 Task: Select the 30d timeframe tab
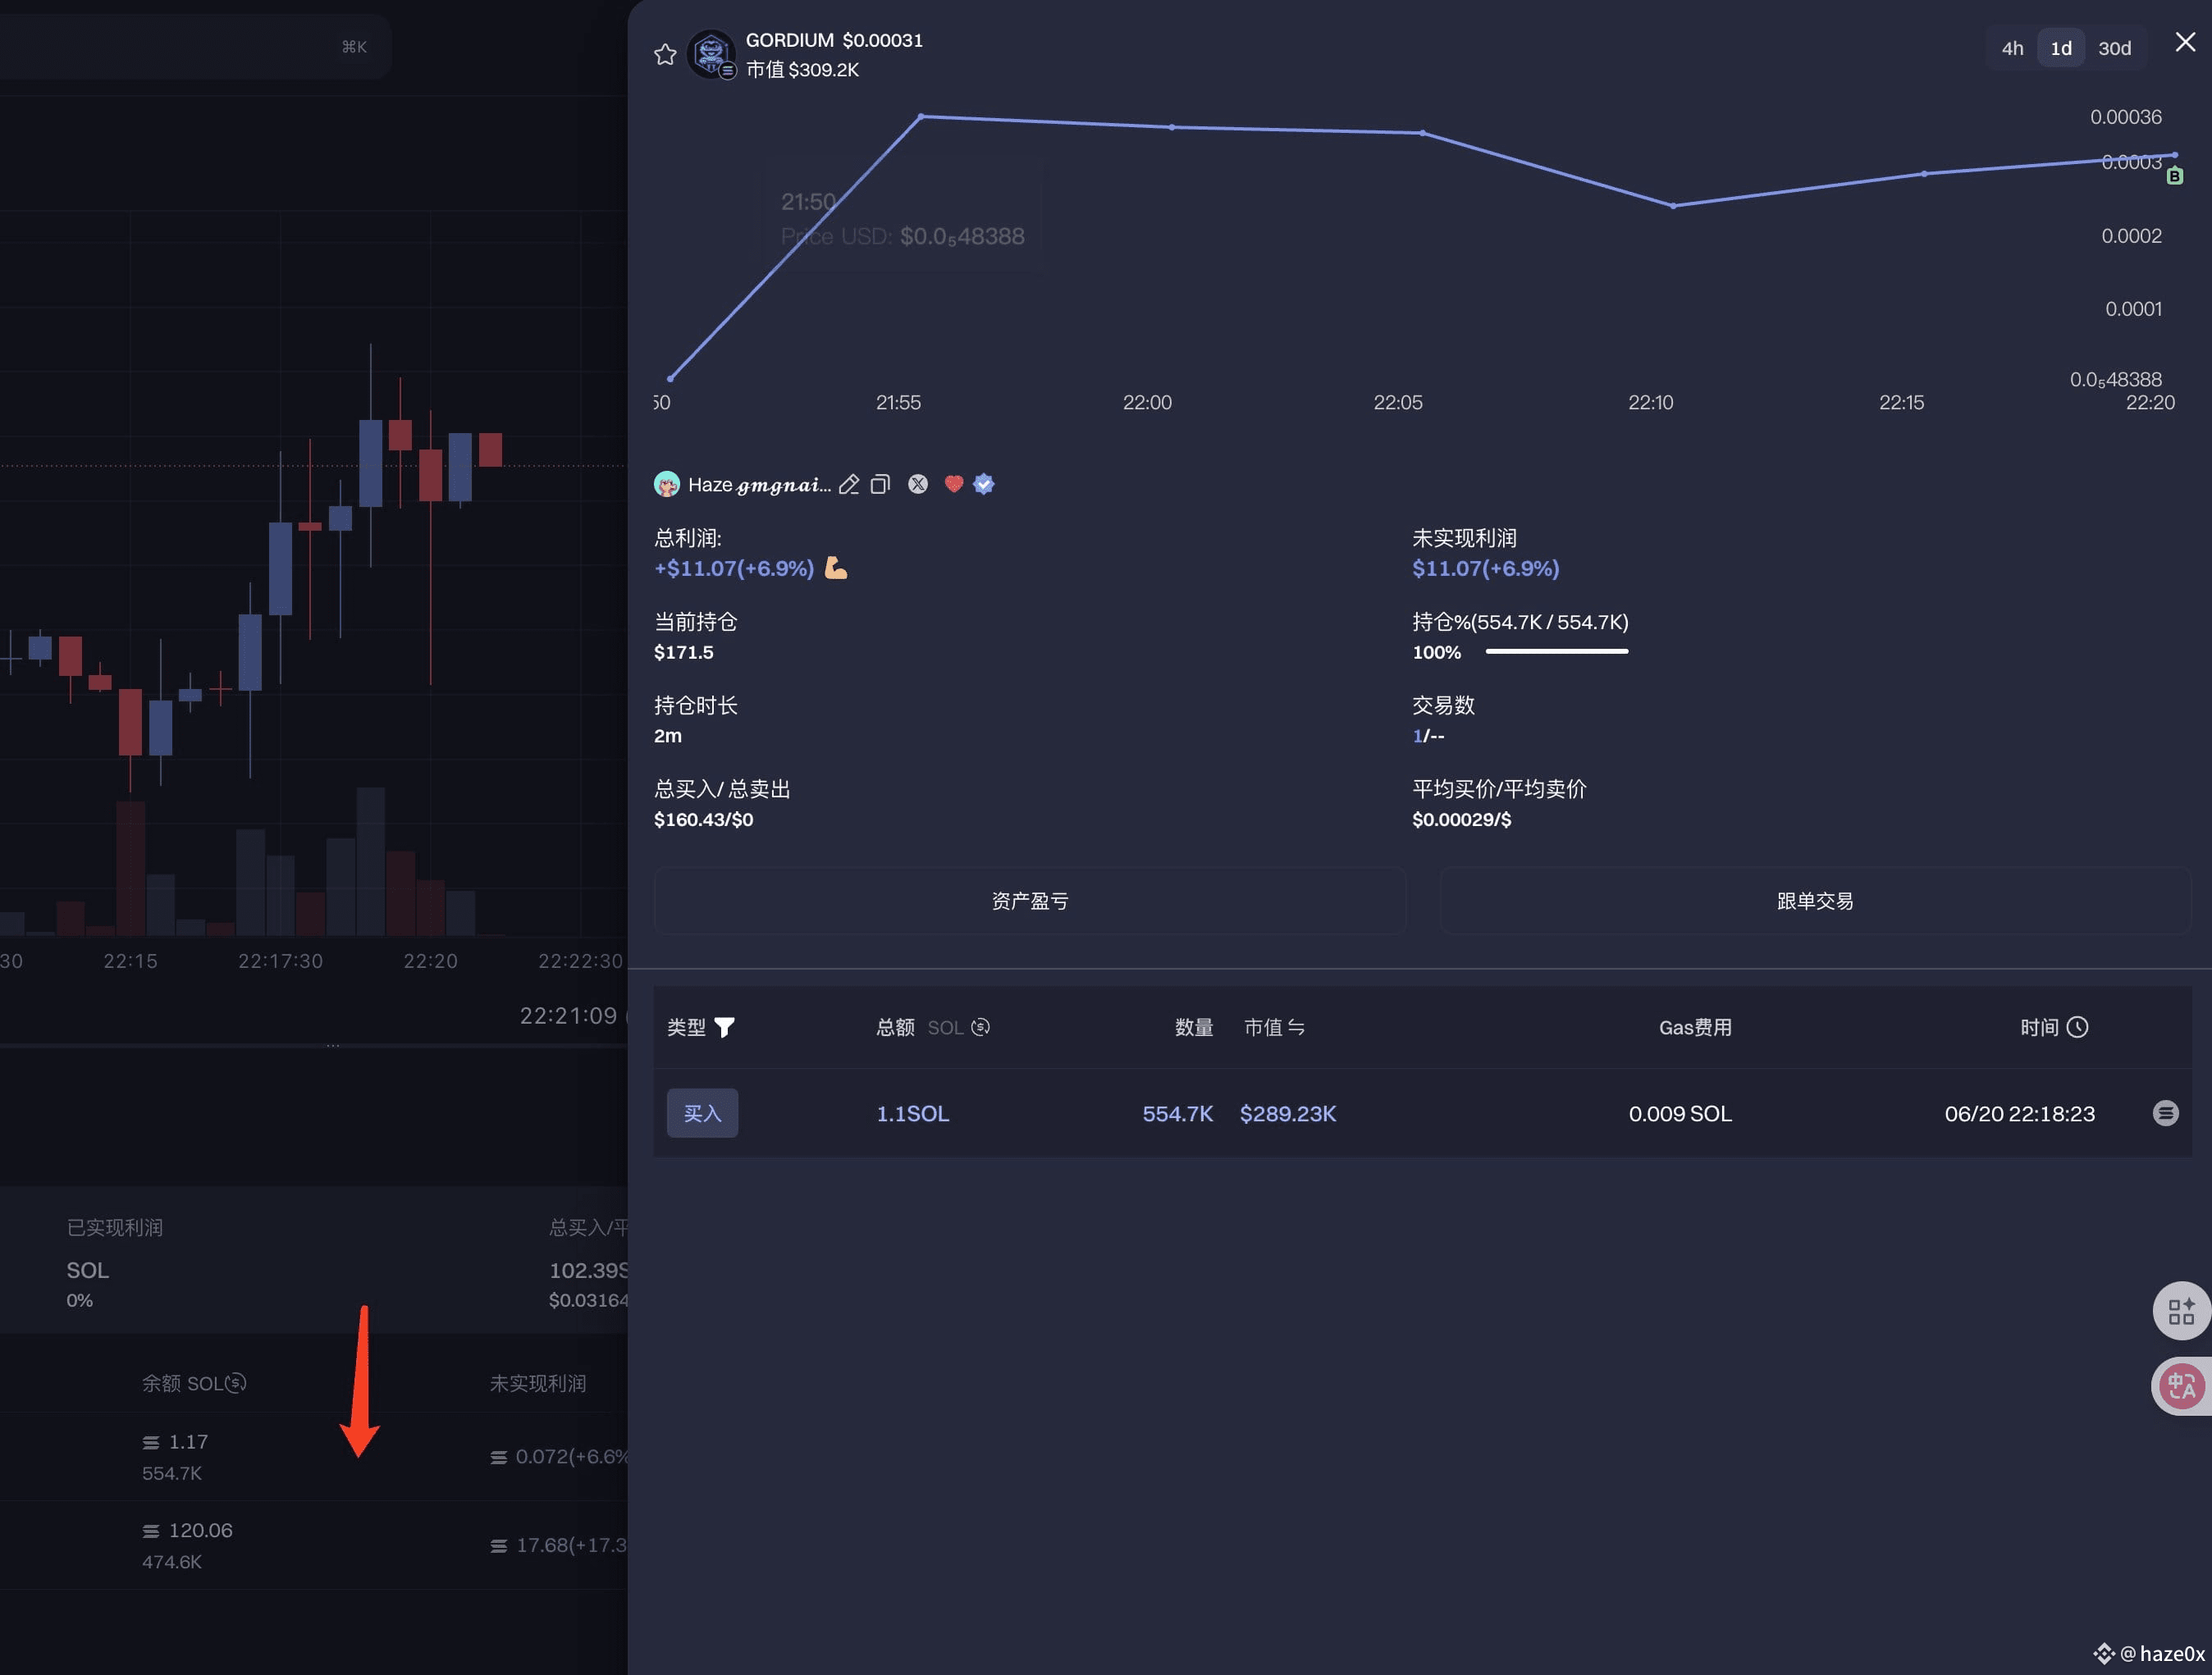[x=2114, y=48]
